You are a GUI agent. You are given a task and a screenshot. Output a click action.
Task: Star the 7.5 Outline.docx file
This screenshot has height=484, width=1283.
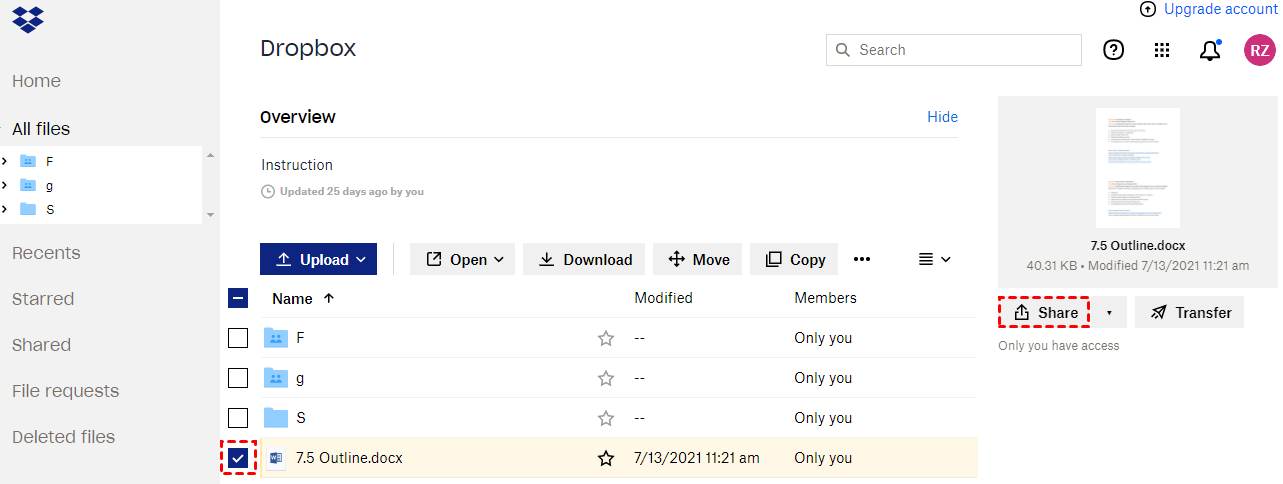pyautogui.click(x=606, y=458)
